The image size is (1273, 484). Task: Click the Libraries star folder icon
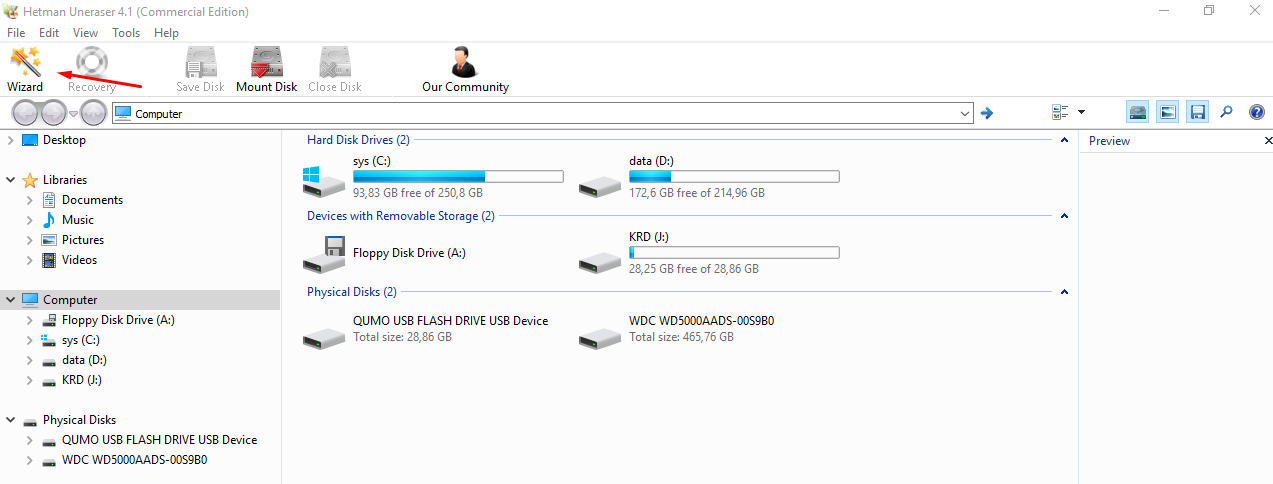point(30,180)
